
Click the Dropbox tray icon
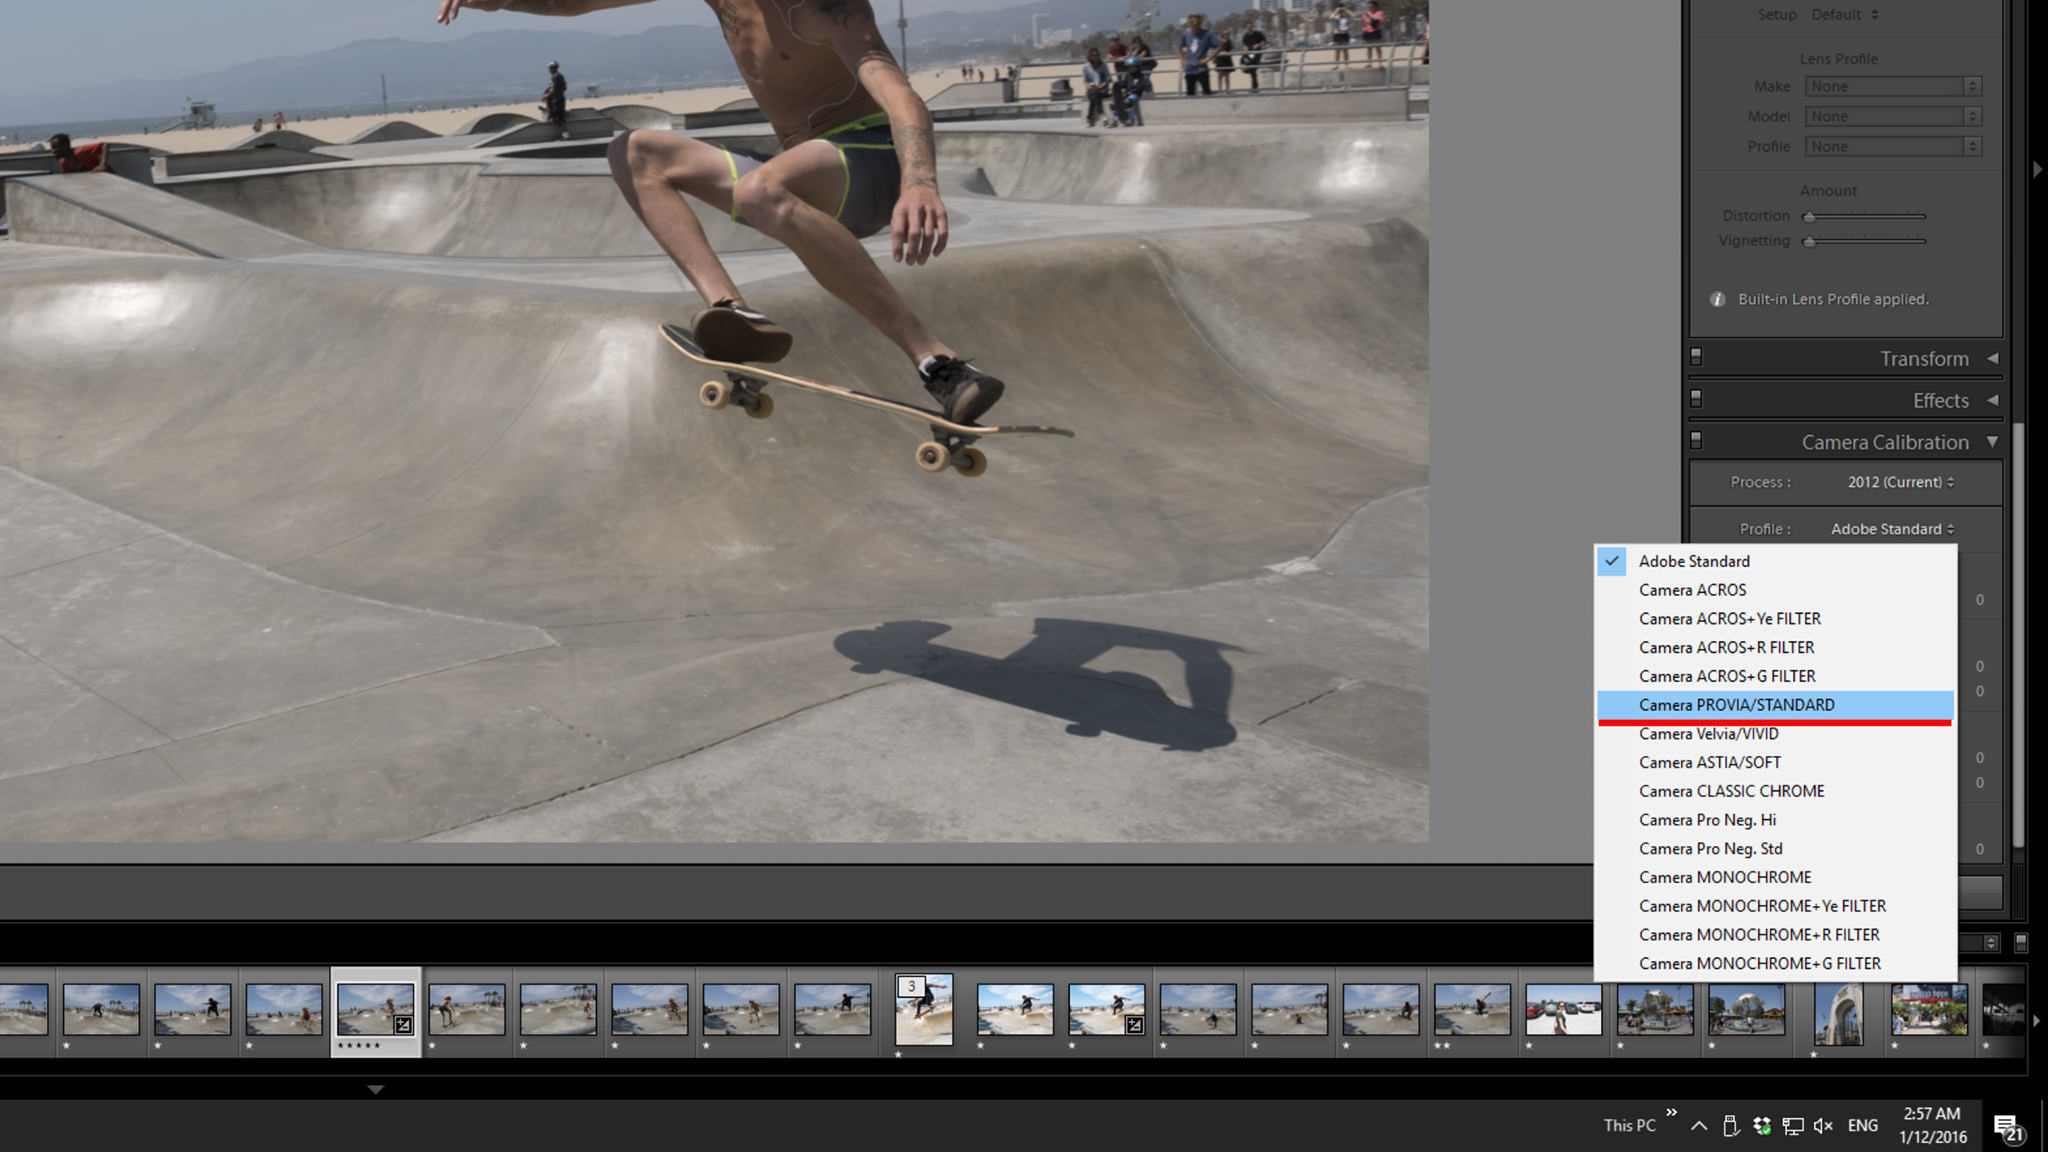tap(1762, 1126)
